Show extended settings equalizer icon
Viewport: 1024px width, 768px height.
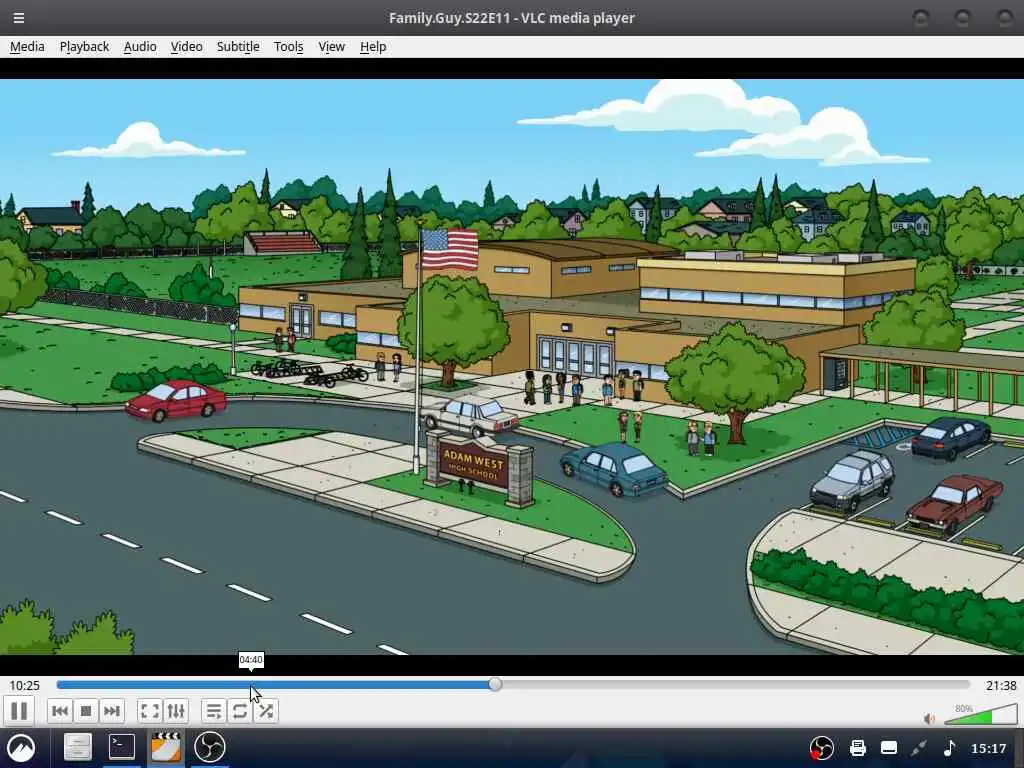coord(176,711)
